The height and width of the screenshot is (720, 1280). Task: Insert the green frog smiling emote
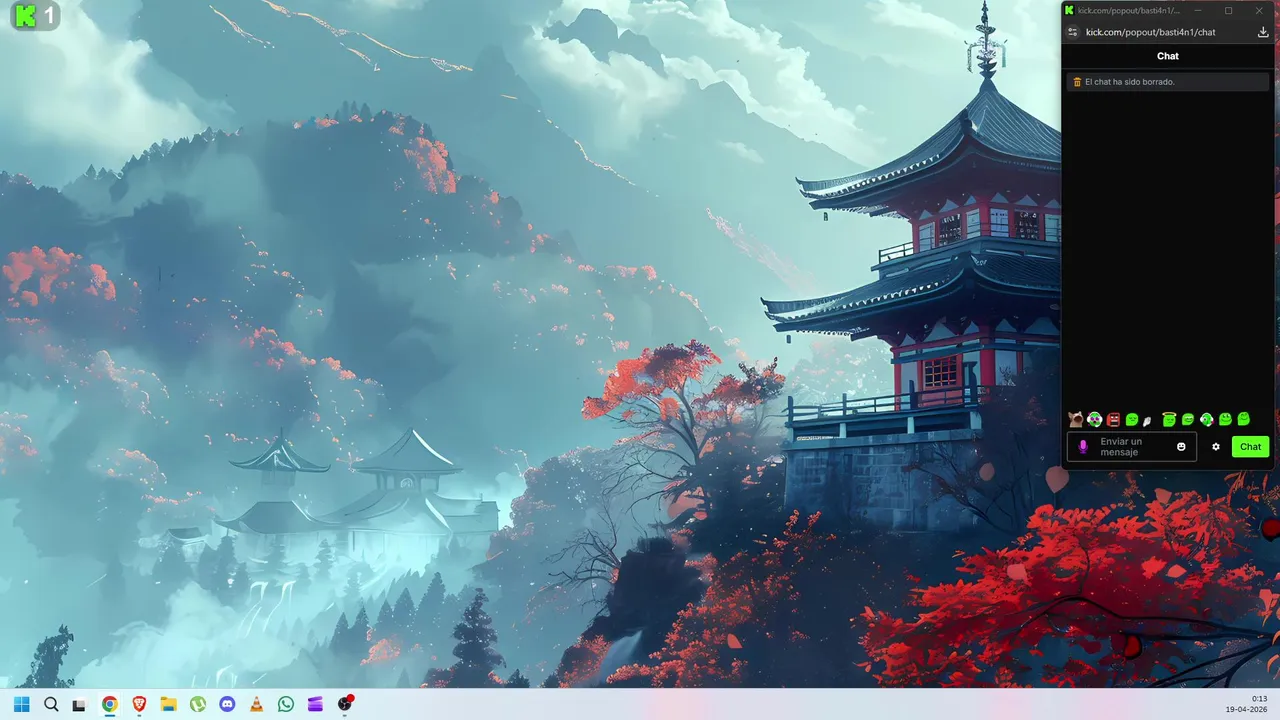pos(1225,419)
